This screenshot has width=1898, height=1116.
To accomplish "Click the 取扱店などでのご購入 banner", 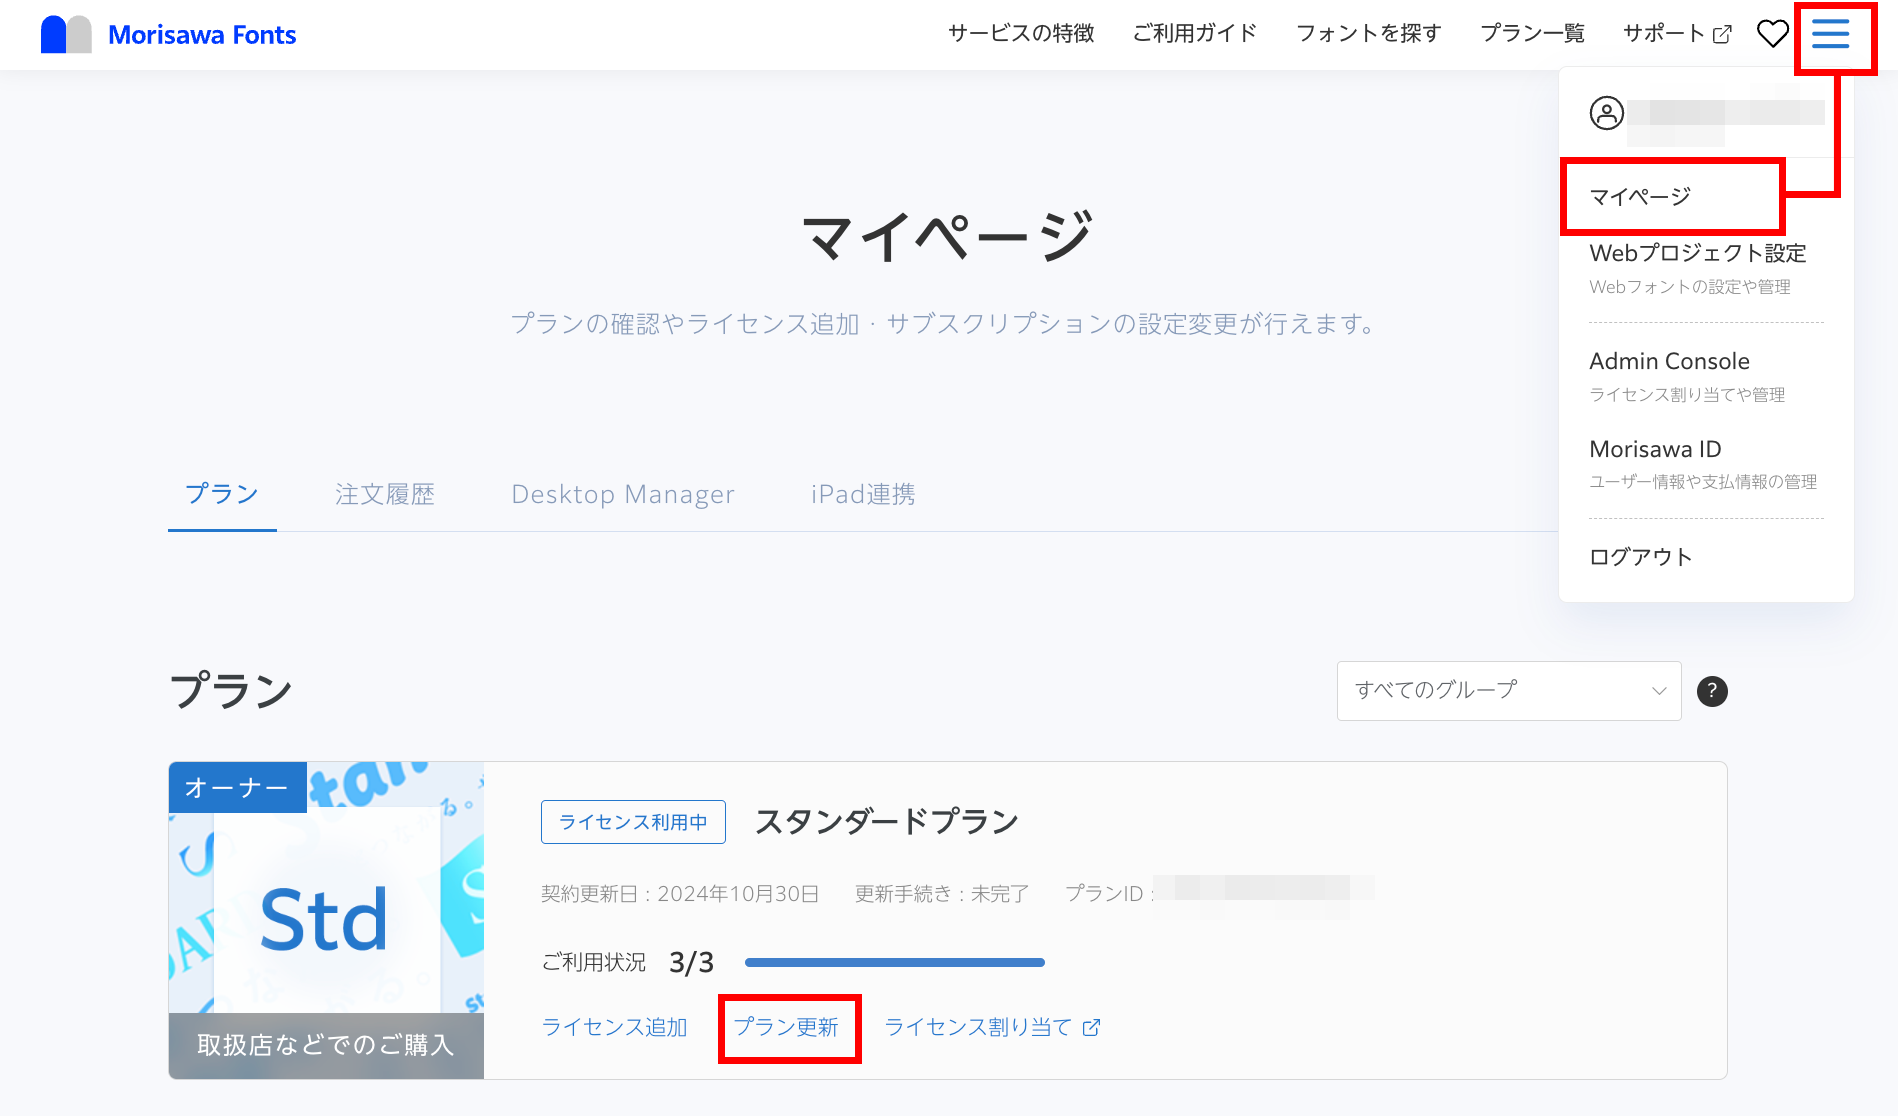I will [326, 1046].
